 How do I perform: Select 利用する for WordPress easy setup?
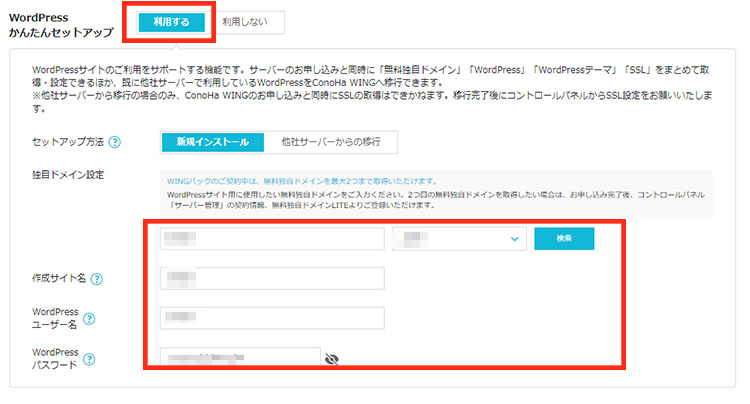pyautogui.click(x=171, y=22)
